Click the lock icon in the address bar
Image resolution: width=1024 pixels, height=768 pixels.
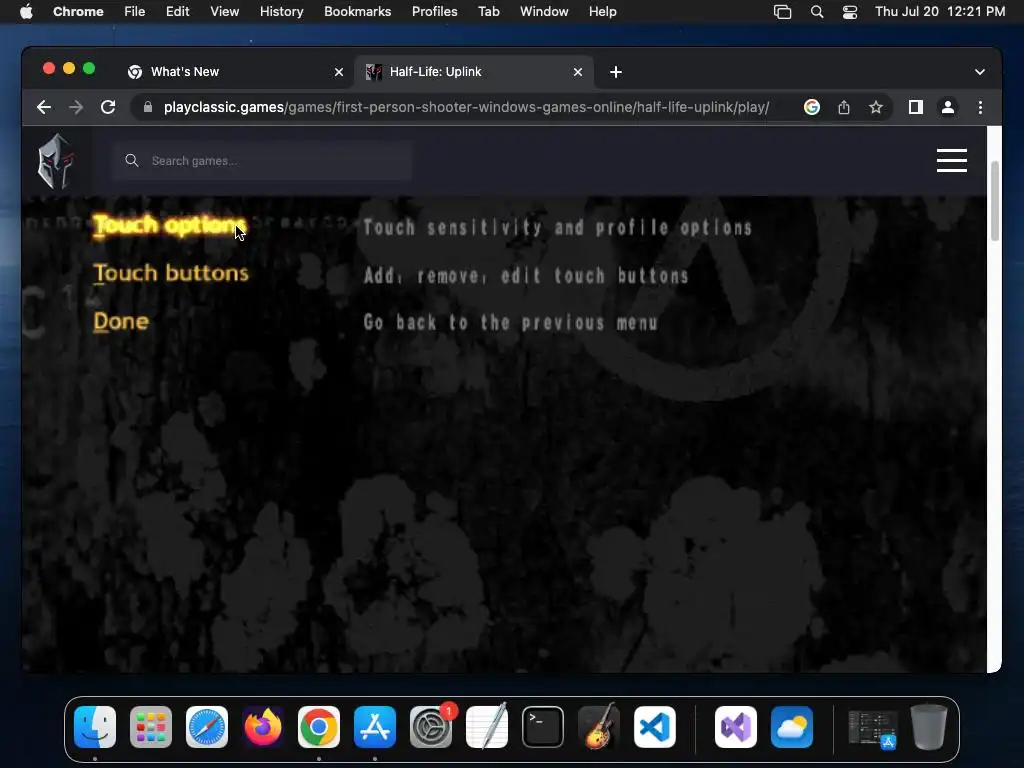pos(148,107)
